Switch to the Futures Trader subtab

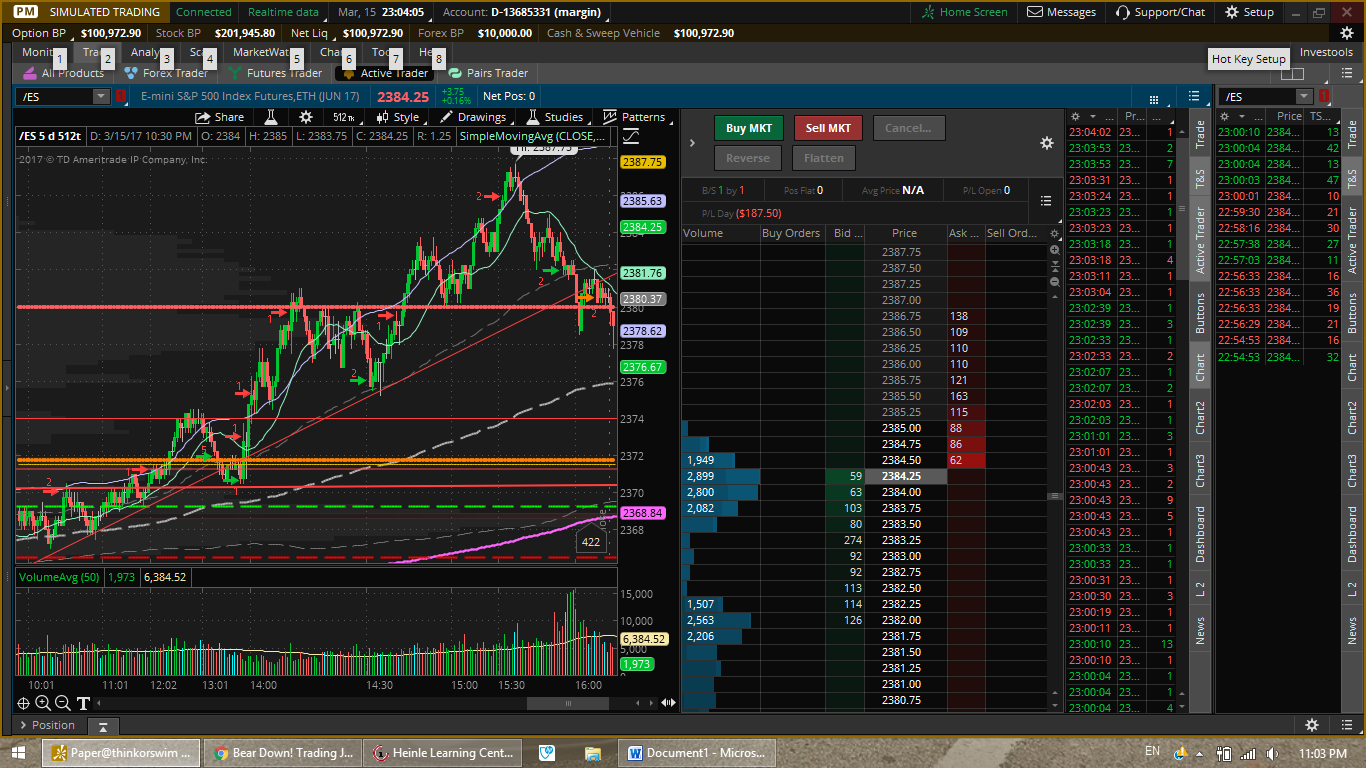[x=275, y=73]
